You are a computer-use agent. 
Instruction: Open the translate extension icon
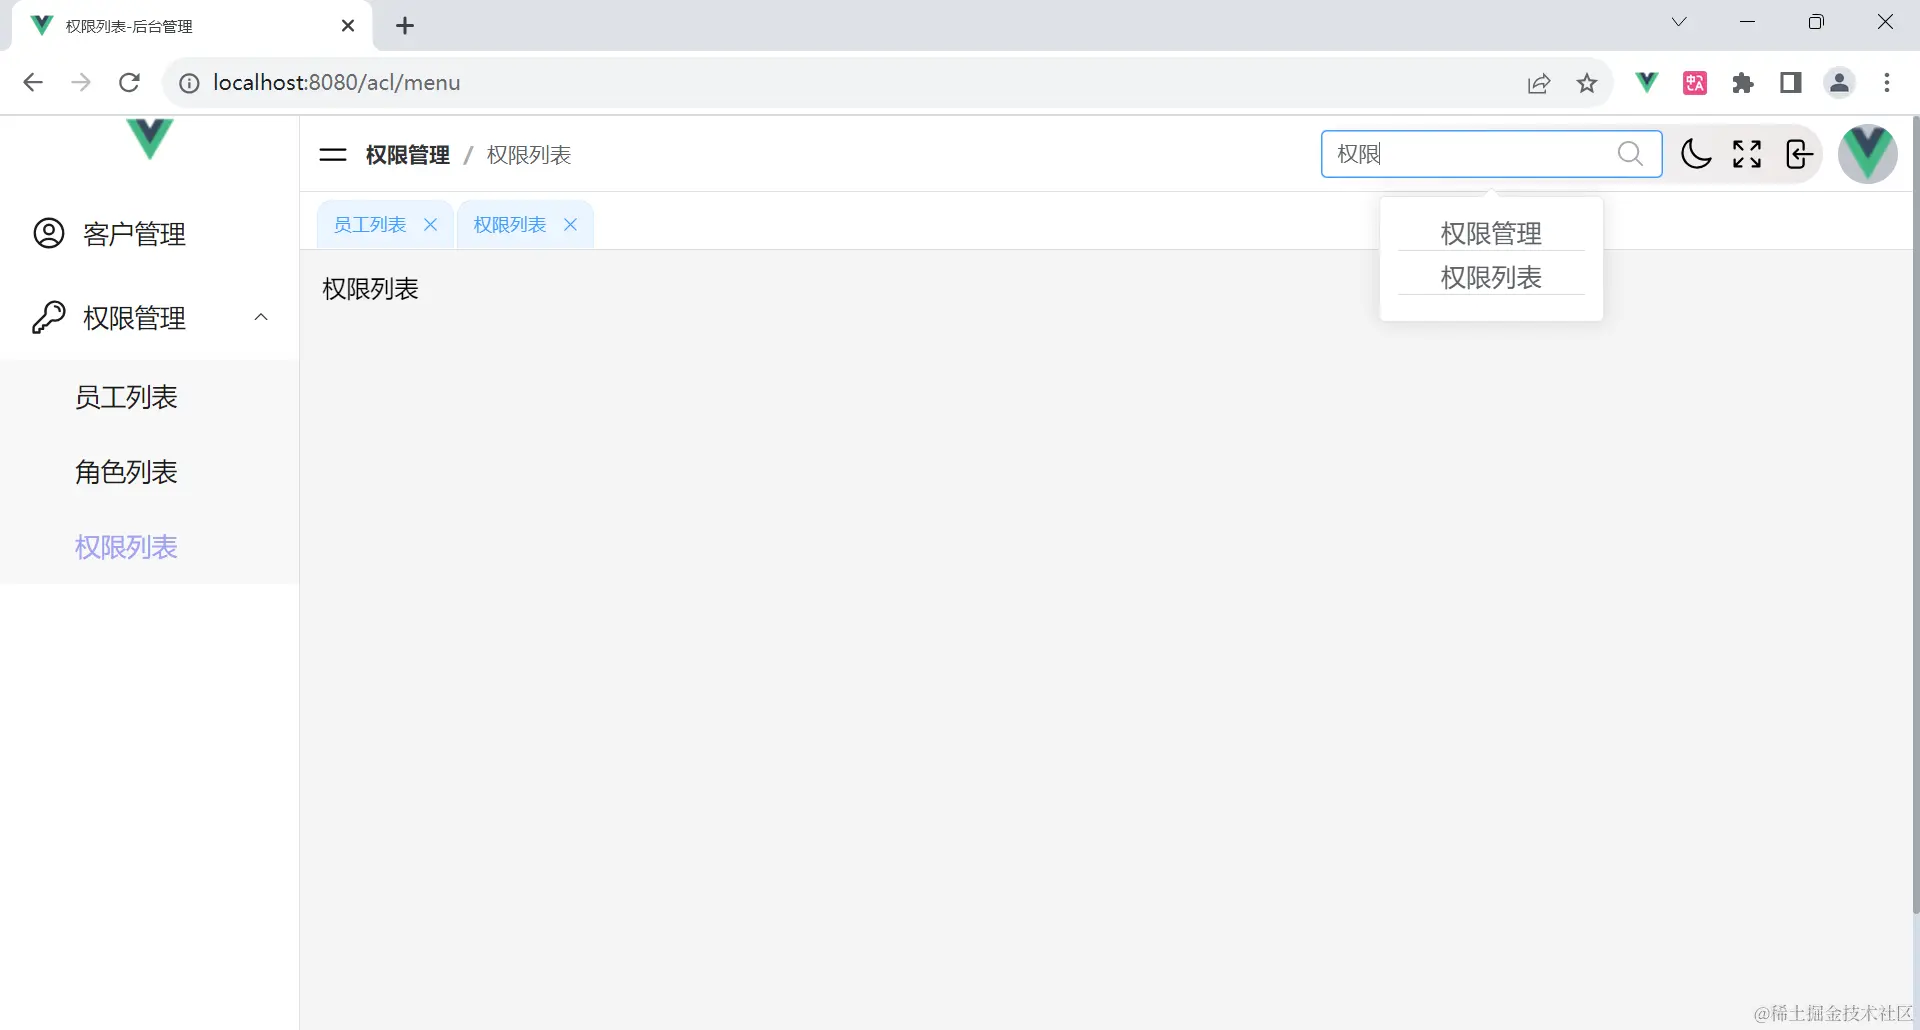coord(1695,83)
